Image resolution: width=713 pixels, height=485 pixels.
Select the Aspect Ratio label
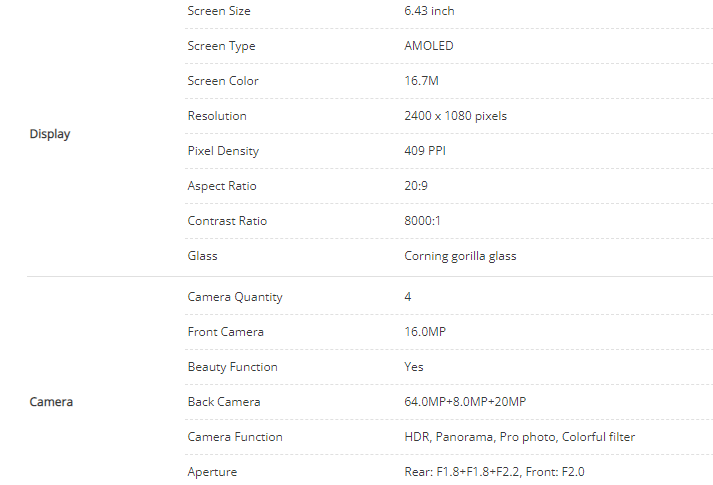(222, 186)
